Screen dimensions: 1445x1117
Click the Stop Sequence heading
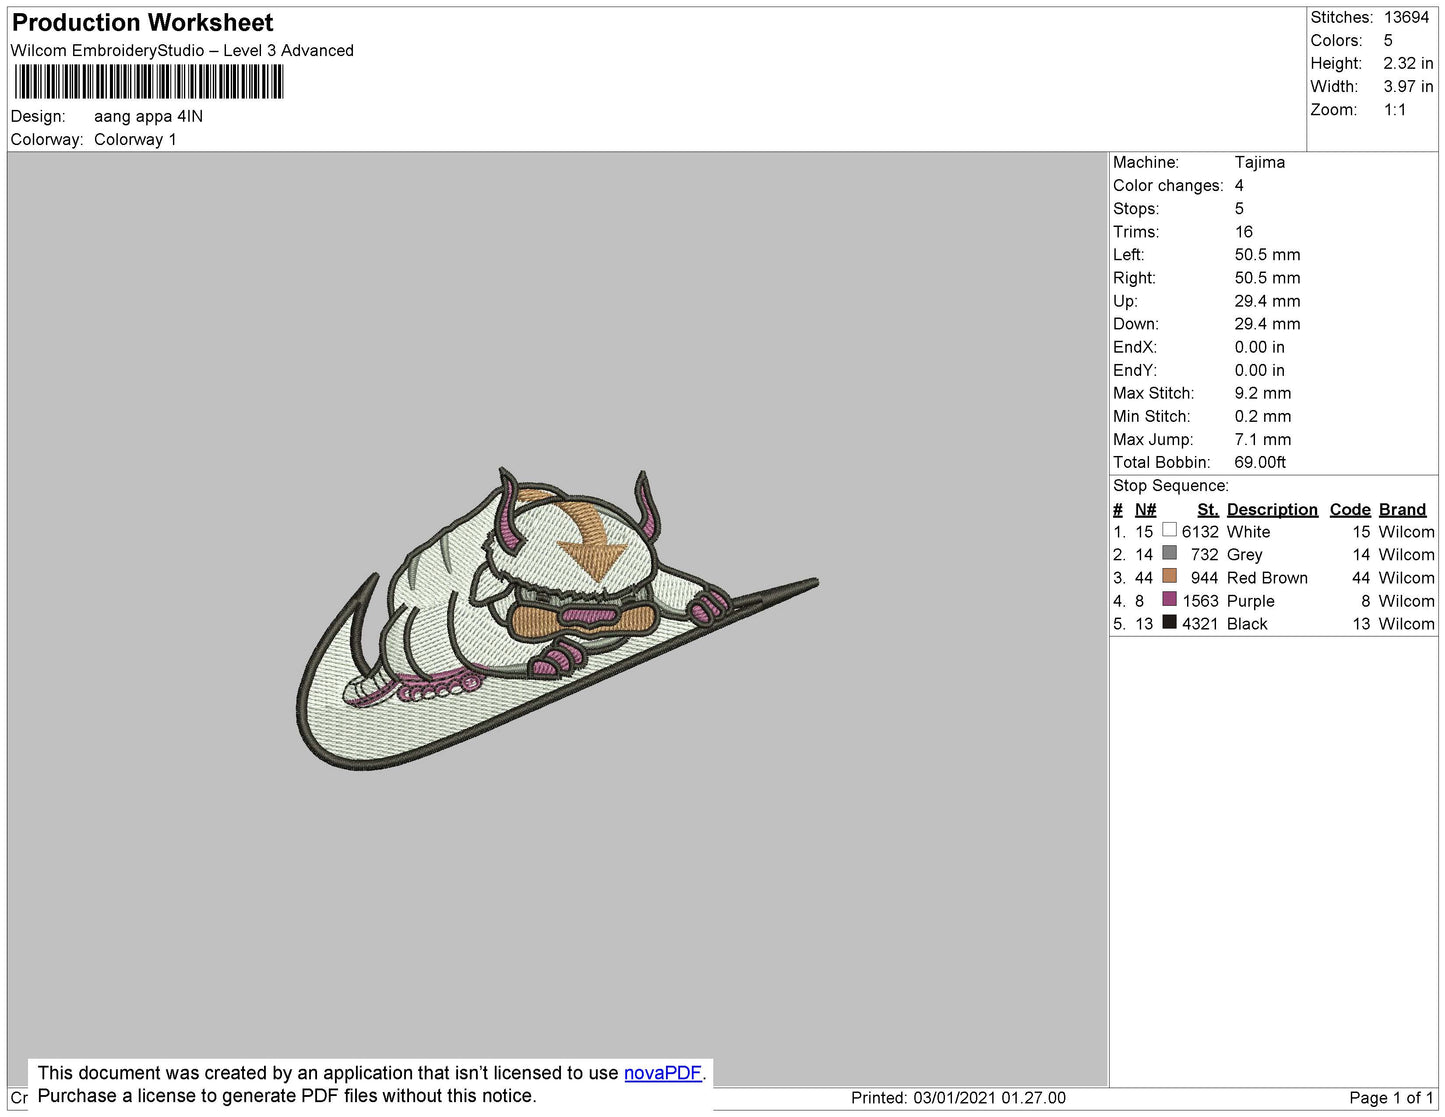coord(1170,485)
